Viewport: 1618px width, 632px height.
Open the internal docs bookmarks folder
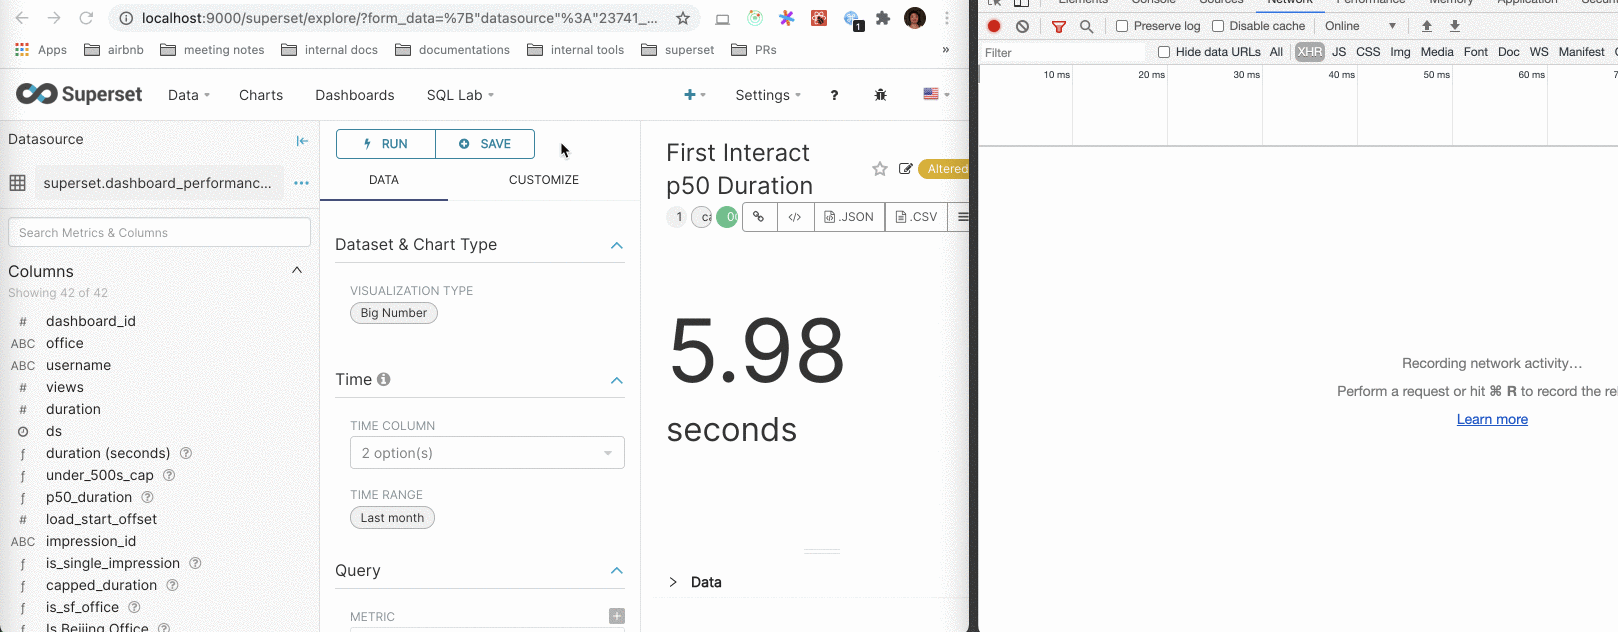coord(329,50)
